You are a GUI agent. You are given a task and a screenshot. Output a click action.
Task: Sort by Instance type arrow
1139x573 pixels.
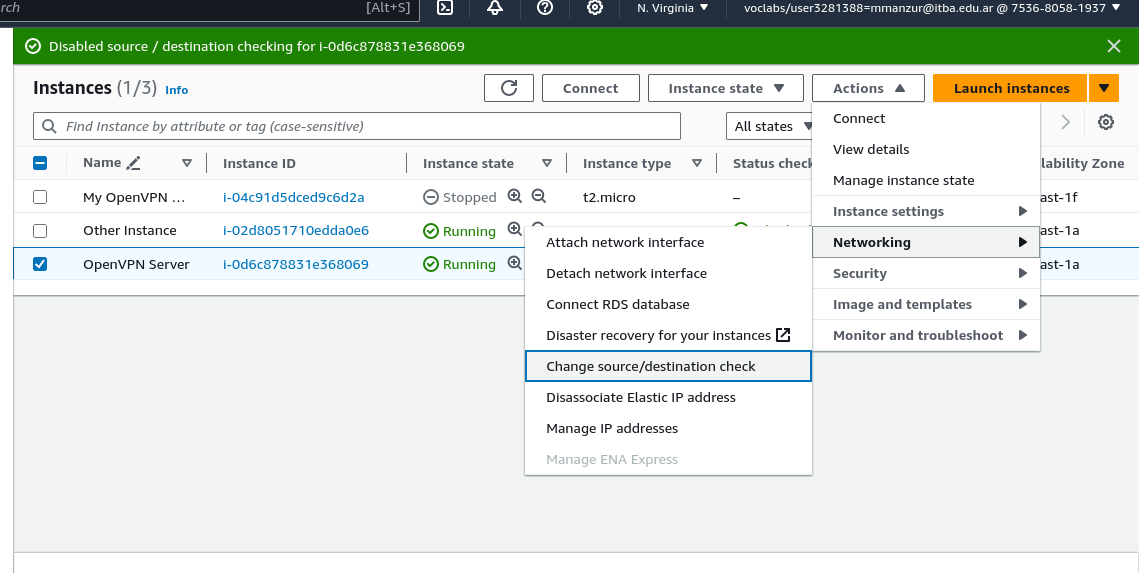coord(697,163)
